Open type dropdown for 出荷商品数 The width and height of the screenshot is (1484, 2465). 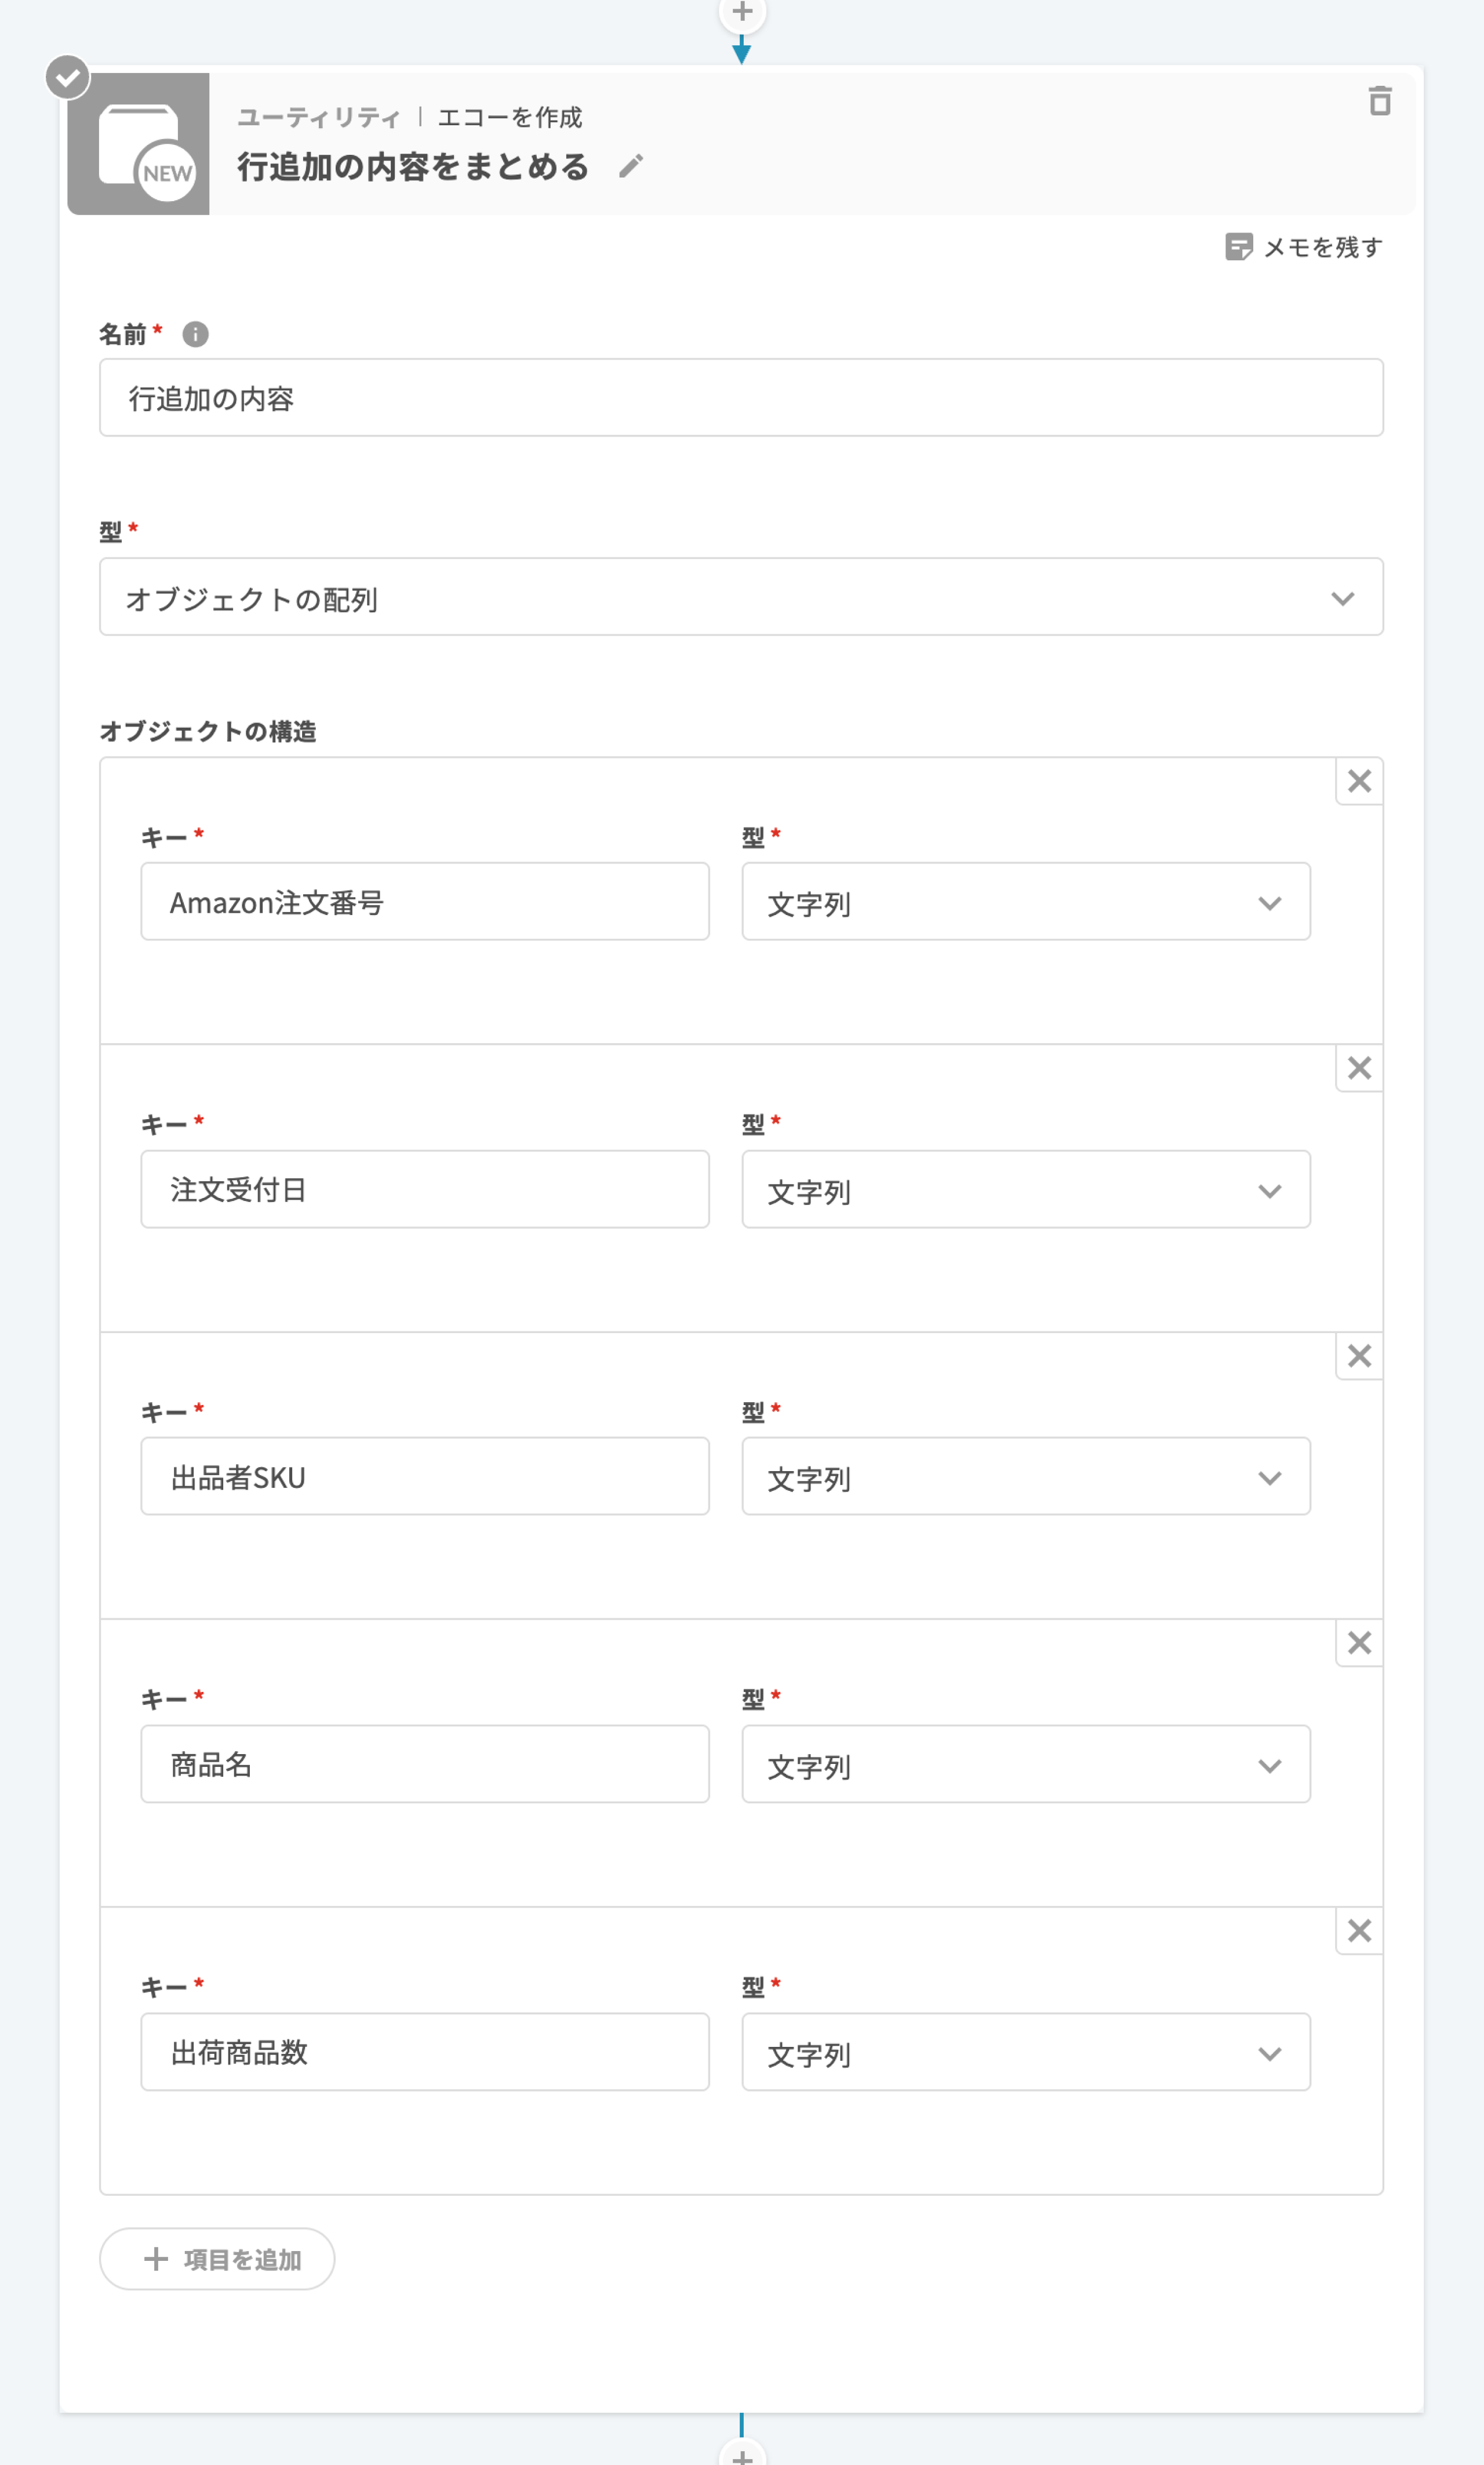pyautogui.click(x=1025, y=2053)
